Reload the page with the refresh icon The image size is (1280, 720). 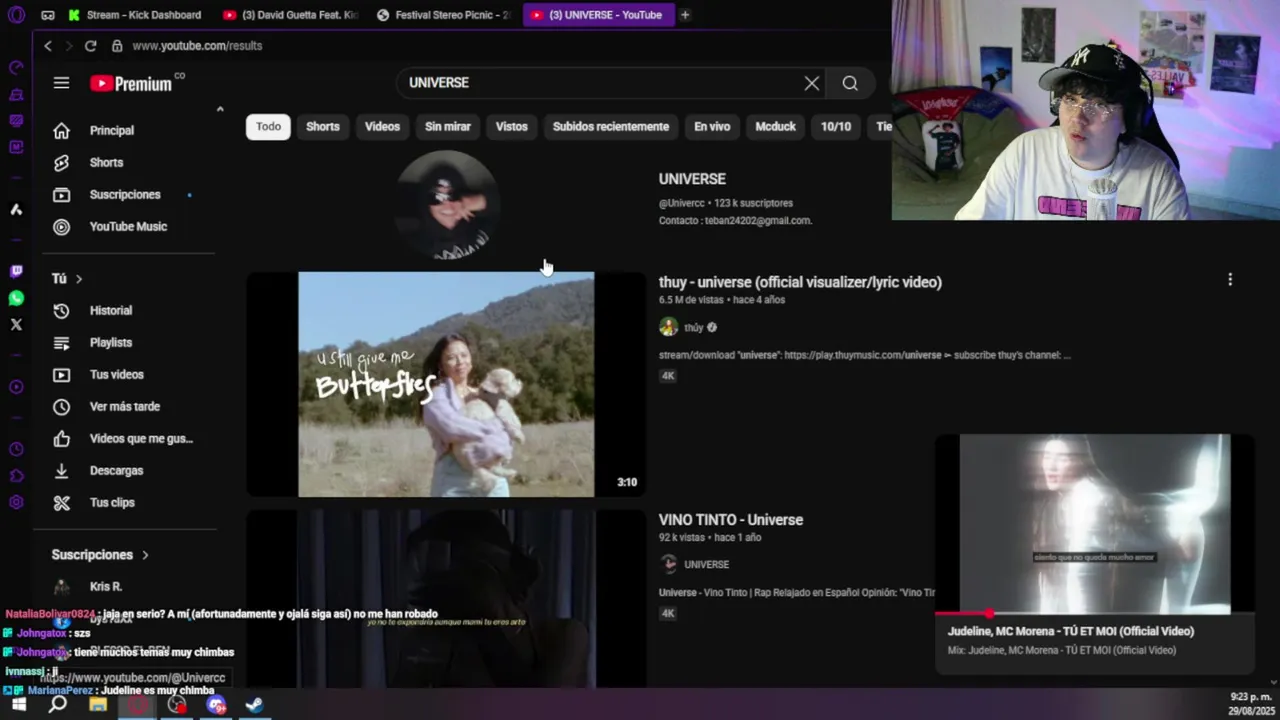[x=90, y=46]
